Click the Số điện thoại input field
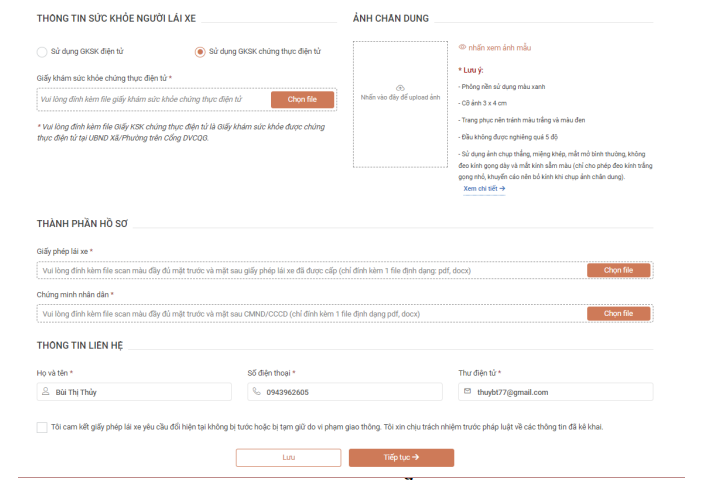 point(345,392)
